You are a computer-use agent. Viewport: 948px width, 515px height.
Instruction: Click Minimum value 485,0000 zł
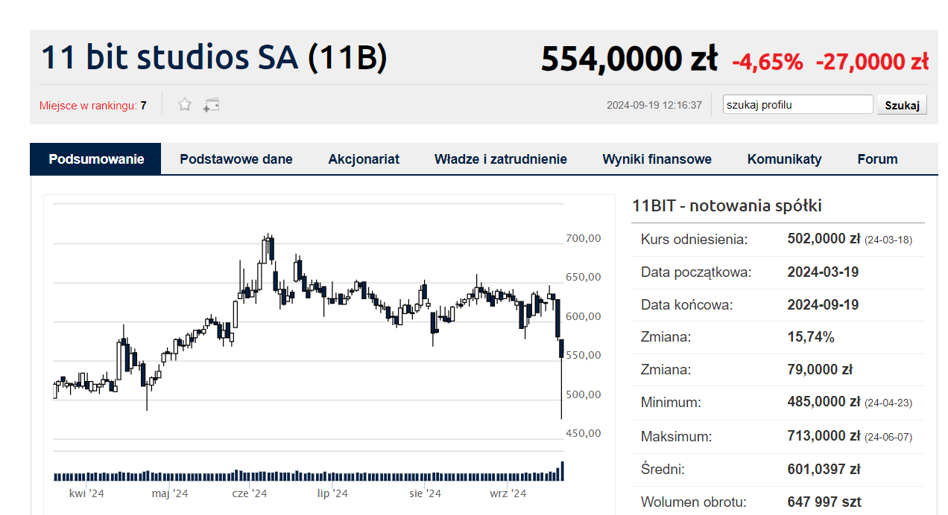[x=823, y=402]
